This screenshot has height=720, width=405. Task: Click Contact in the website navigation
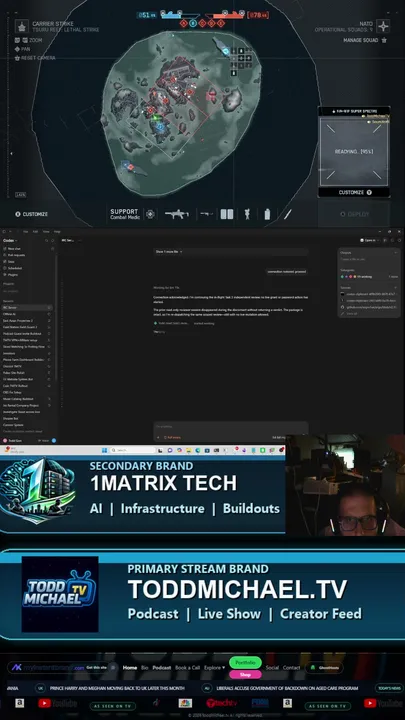pos(291,668)
